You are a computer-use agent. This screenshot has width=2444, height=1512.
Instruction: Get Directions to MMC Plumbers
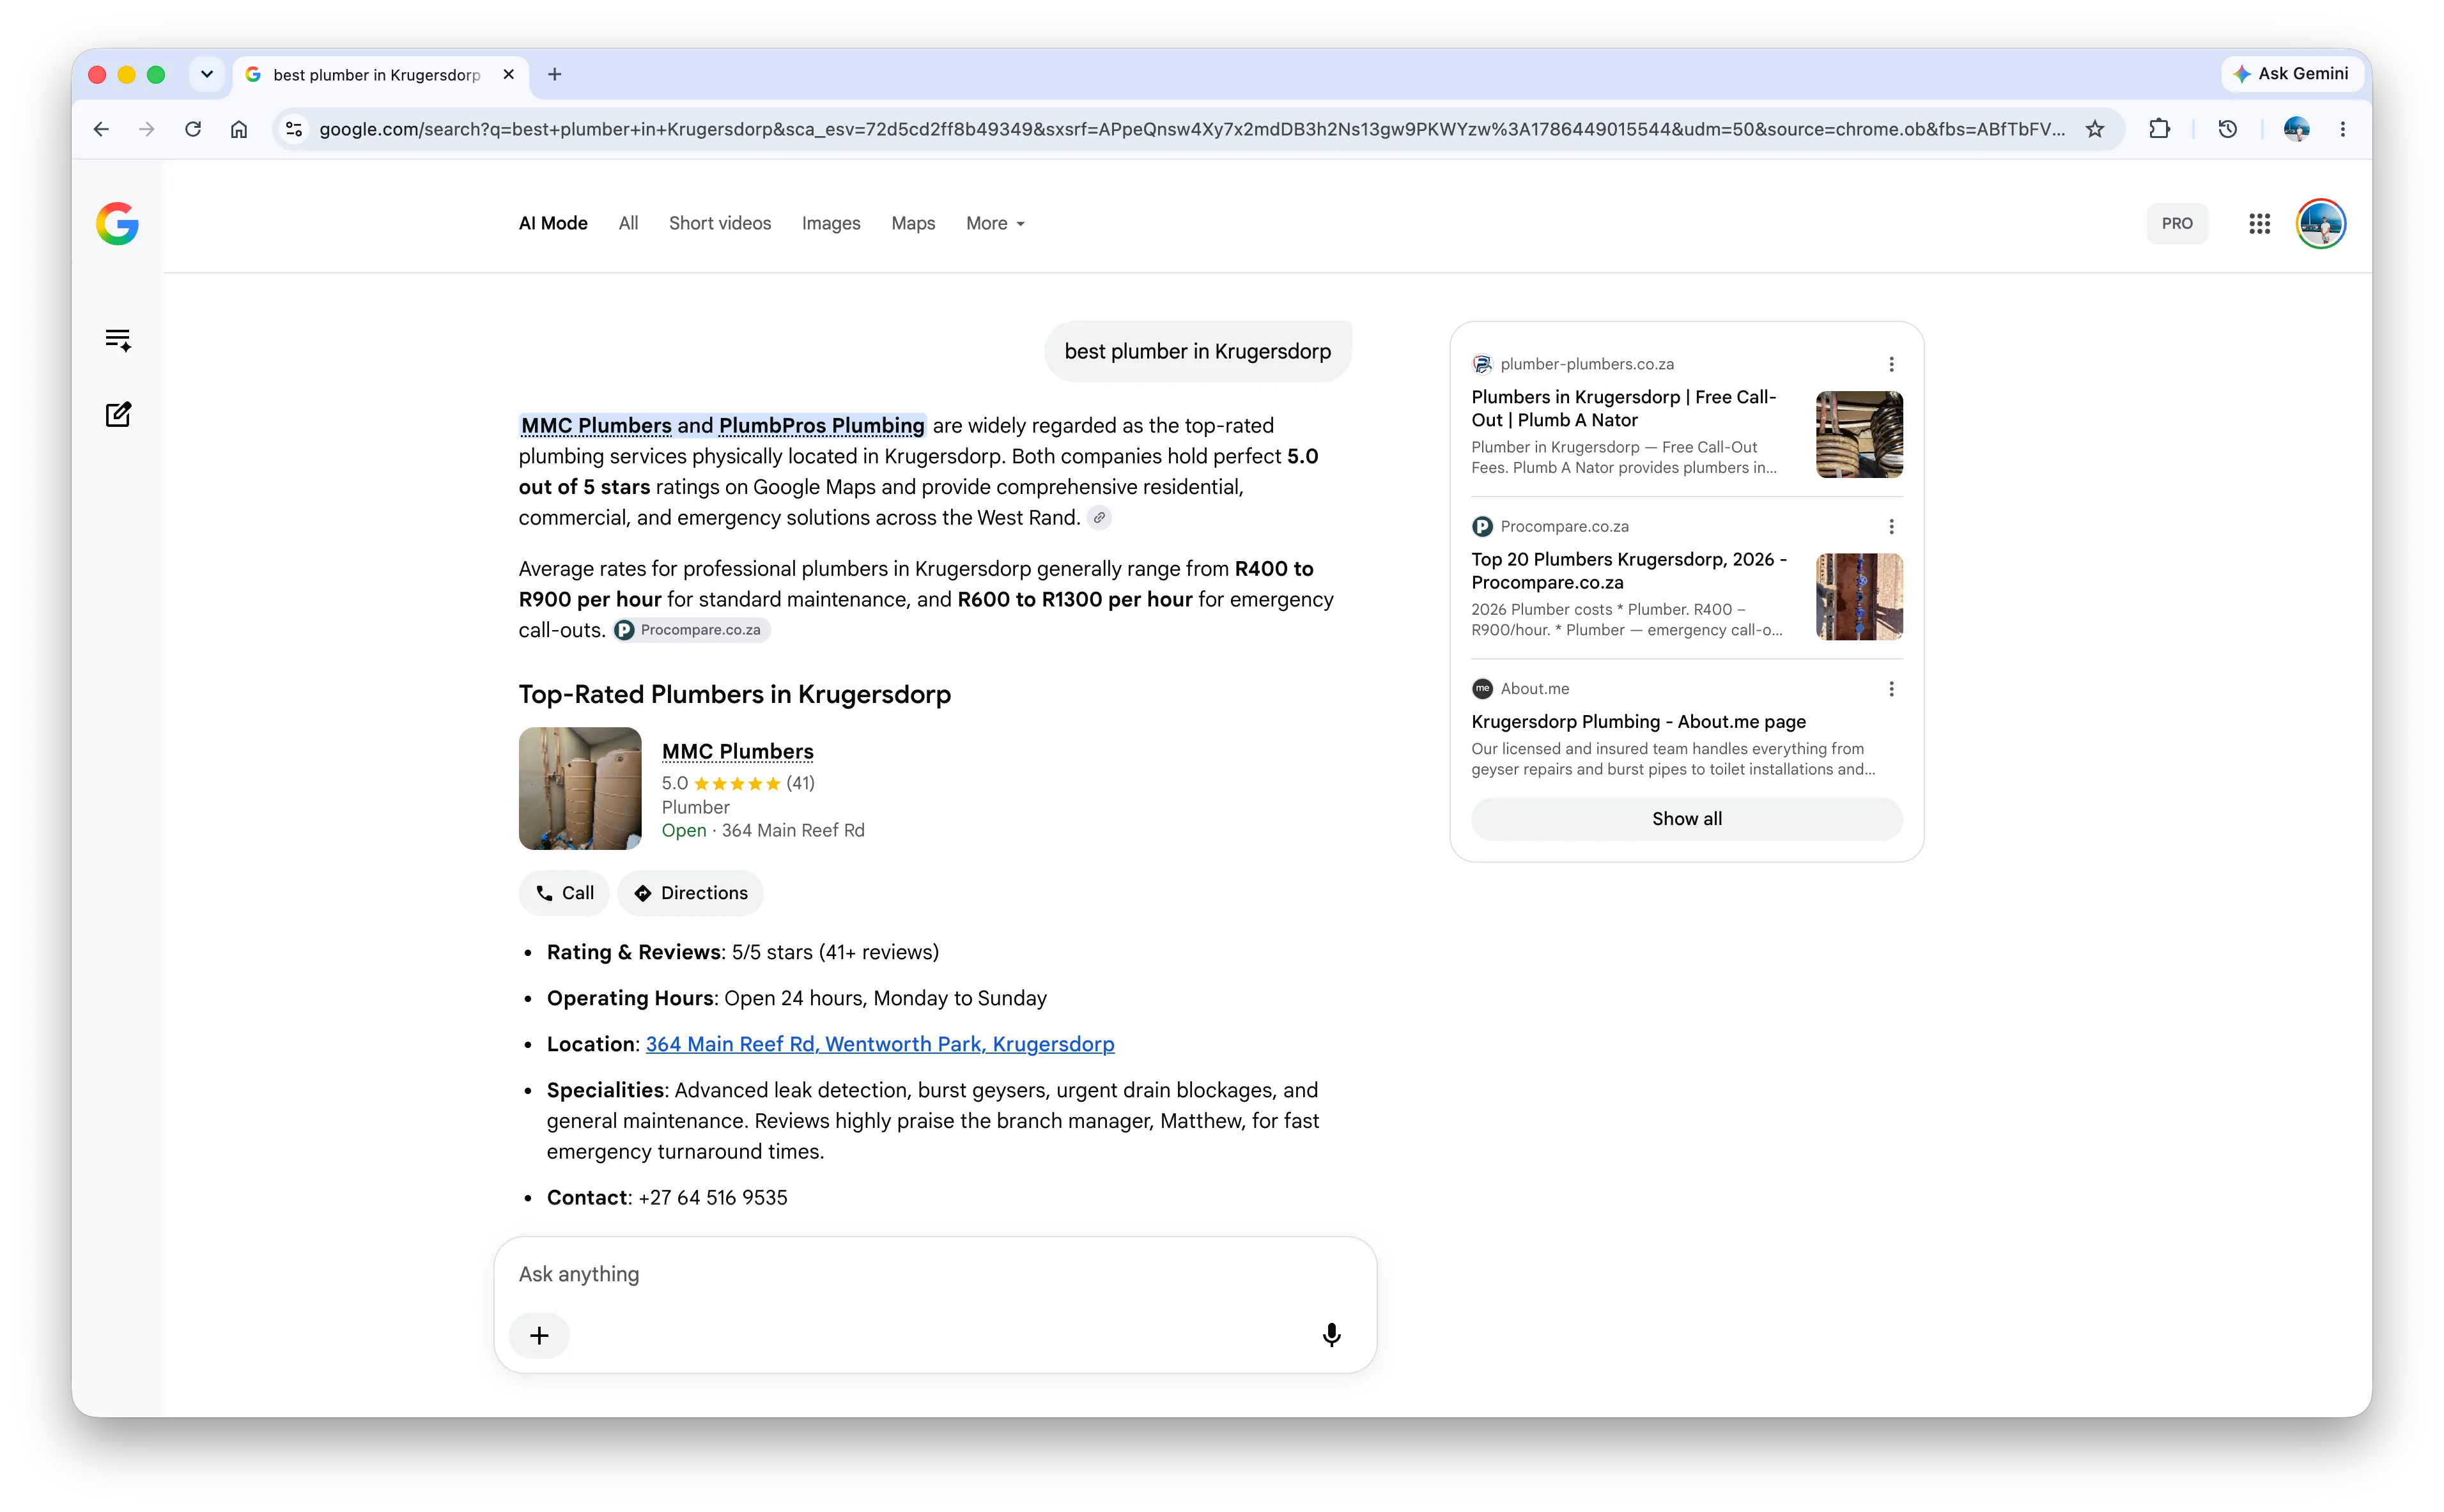pos(691,892)
